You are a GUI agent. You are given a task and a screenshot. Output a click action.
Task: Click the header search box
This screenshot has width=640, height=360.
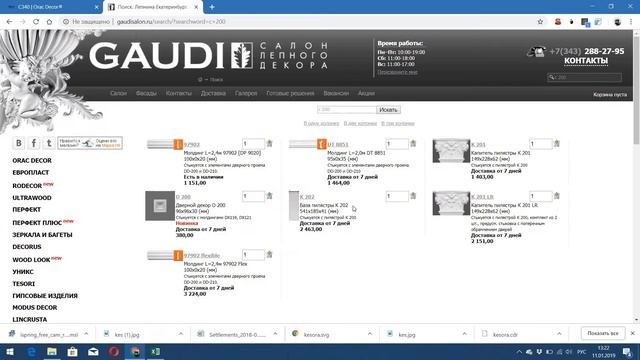pyautogui.click(x=584, y=77)
